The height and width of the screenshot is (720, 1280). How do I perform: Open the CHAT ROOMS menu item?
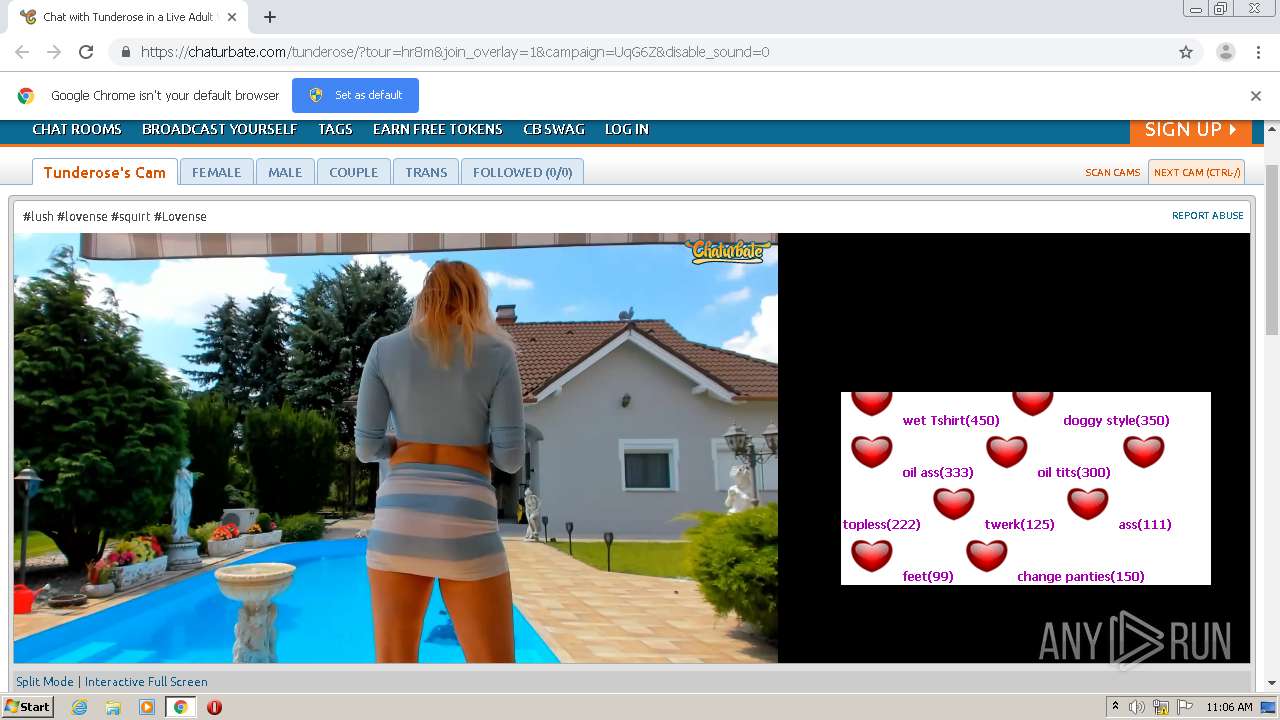click(x=77, y=129)
